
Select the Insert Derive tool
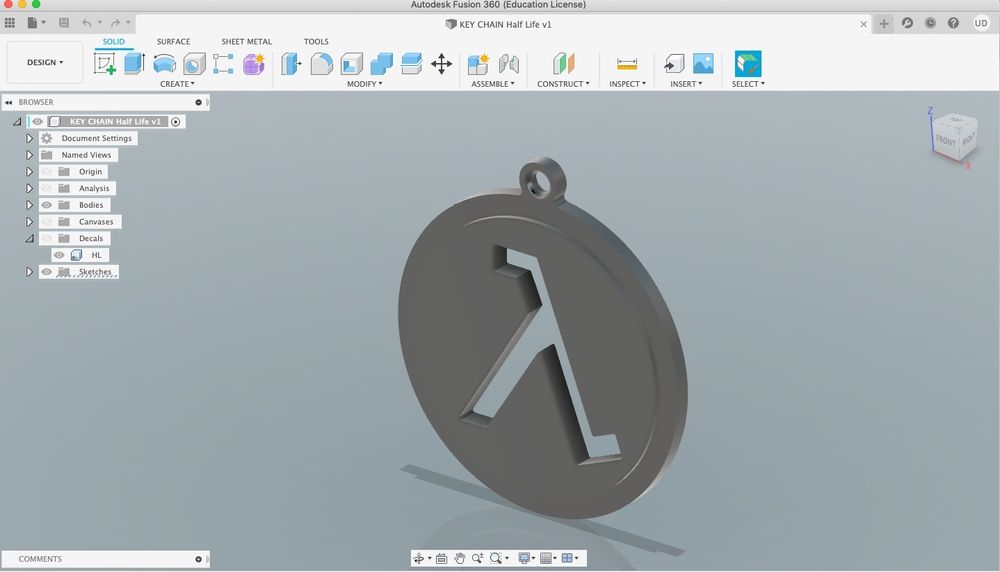coord(673,64)
